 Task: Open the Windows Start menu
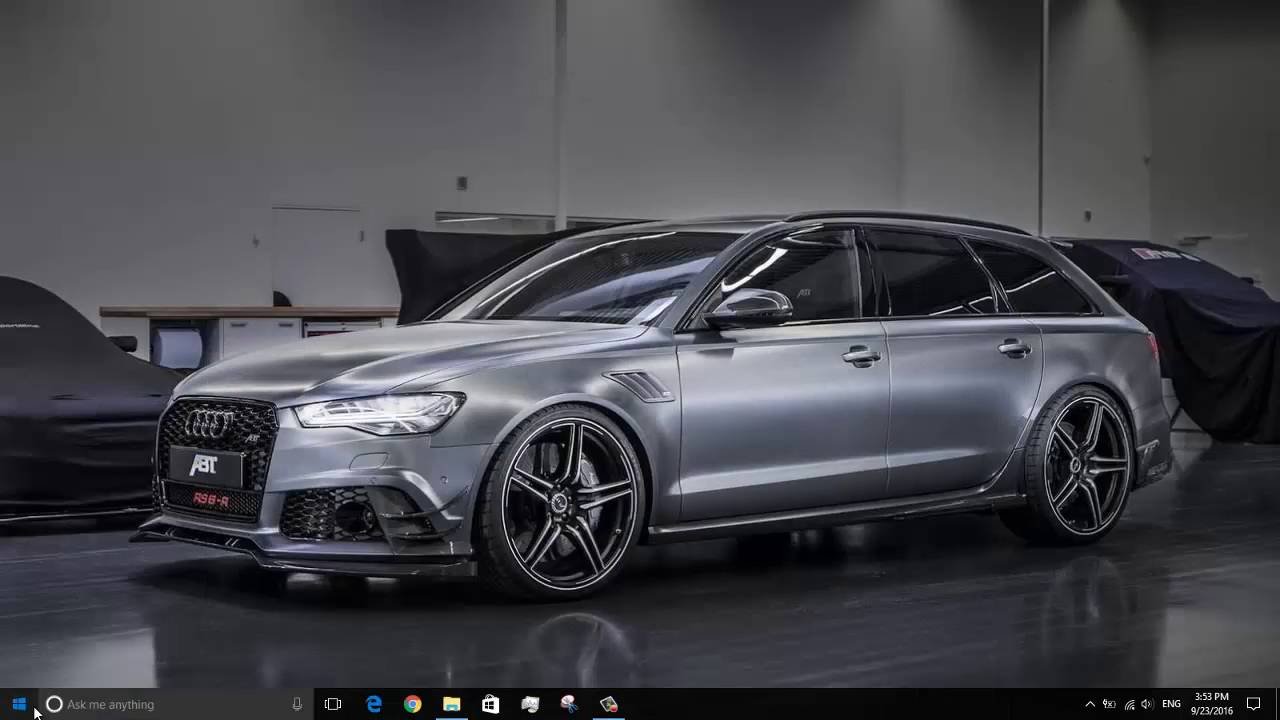[19, 704]
